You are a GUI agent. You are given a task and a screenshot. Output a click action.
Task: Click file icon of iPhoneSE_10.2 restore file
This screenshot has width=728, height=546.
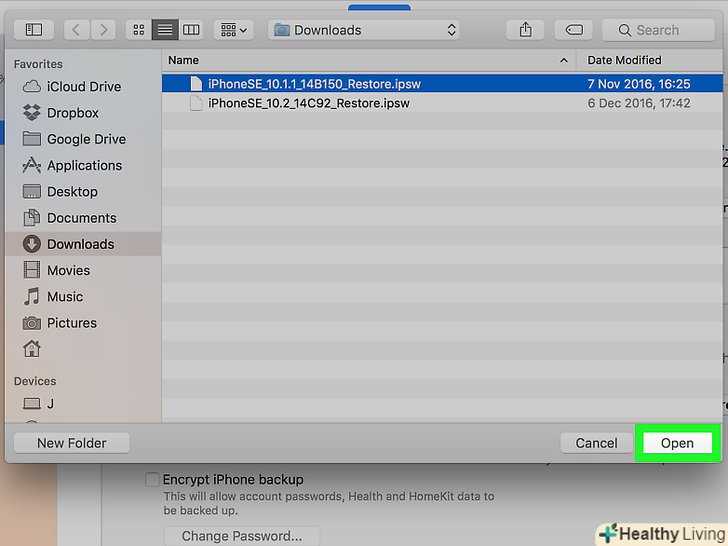(x=196, y=103)
